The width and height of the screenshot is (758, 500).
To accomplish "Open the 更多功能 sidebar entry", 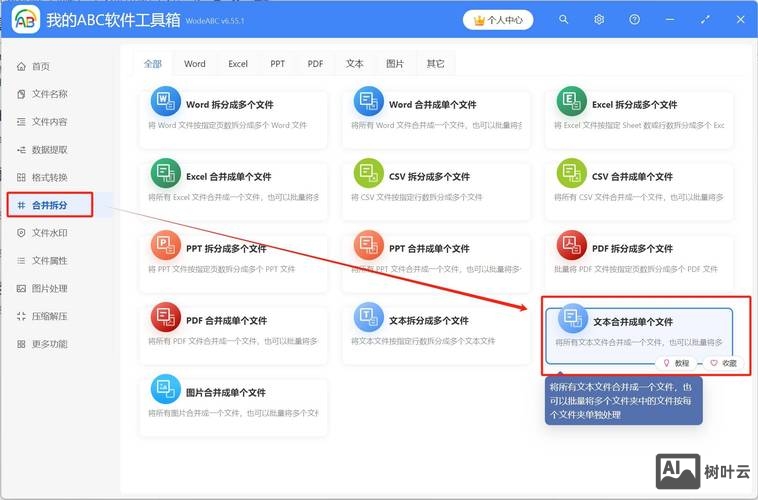I will click(x=50, y=344).
